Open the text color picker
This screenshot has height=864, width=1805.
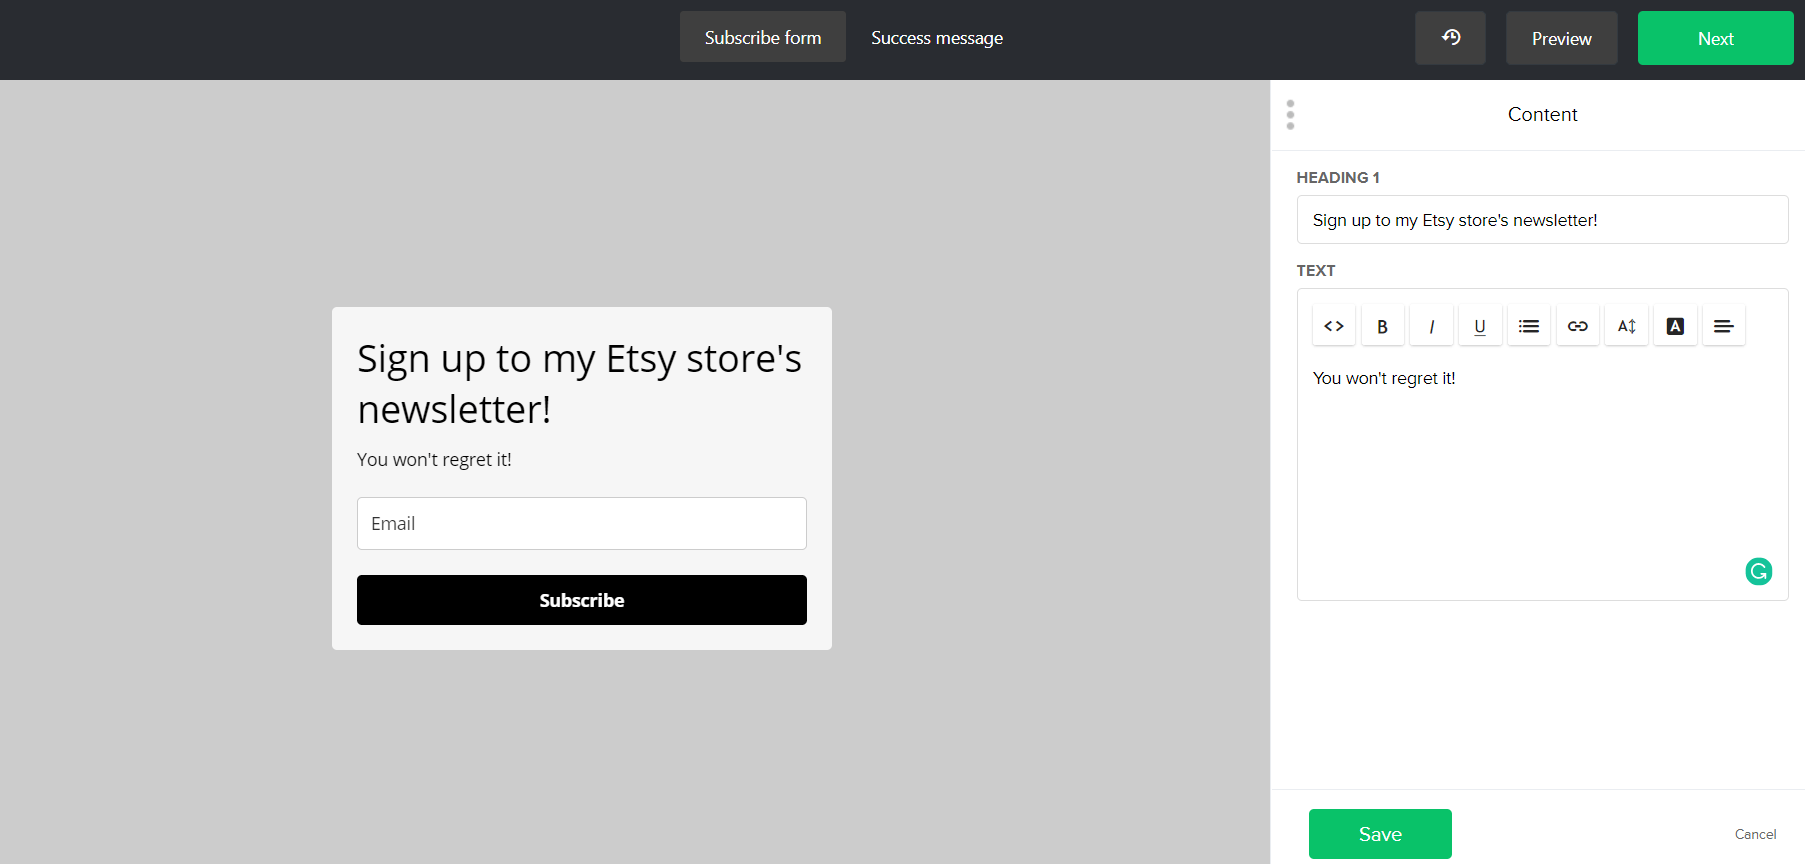click(1675, 326)
